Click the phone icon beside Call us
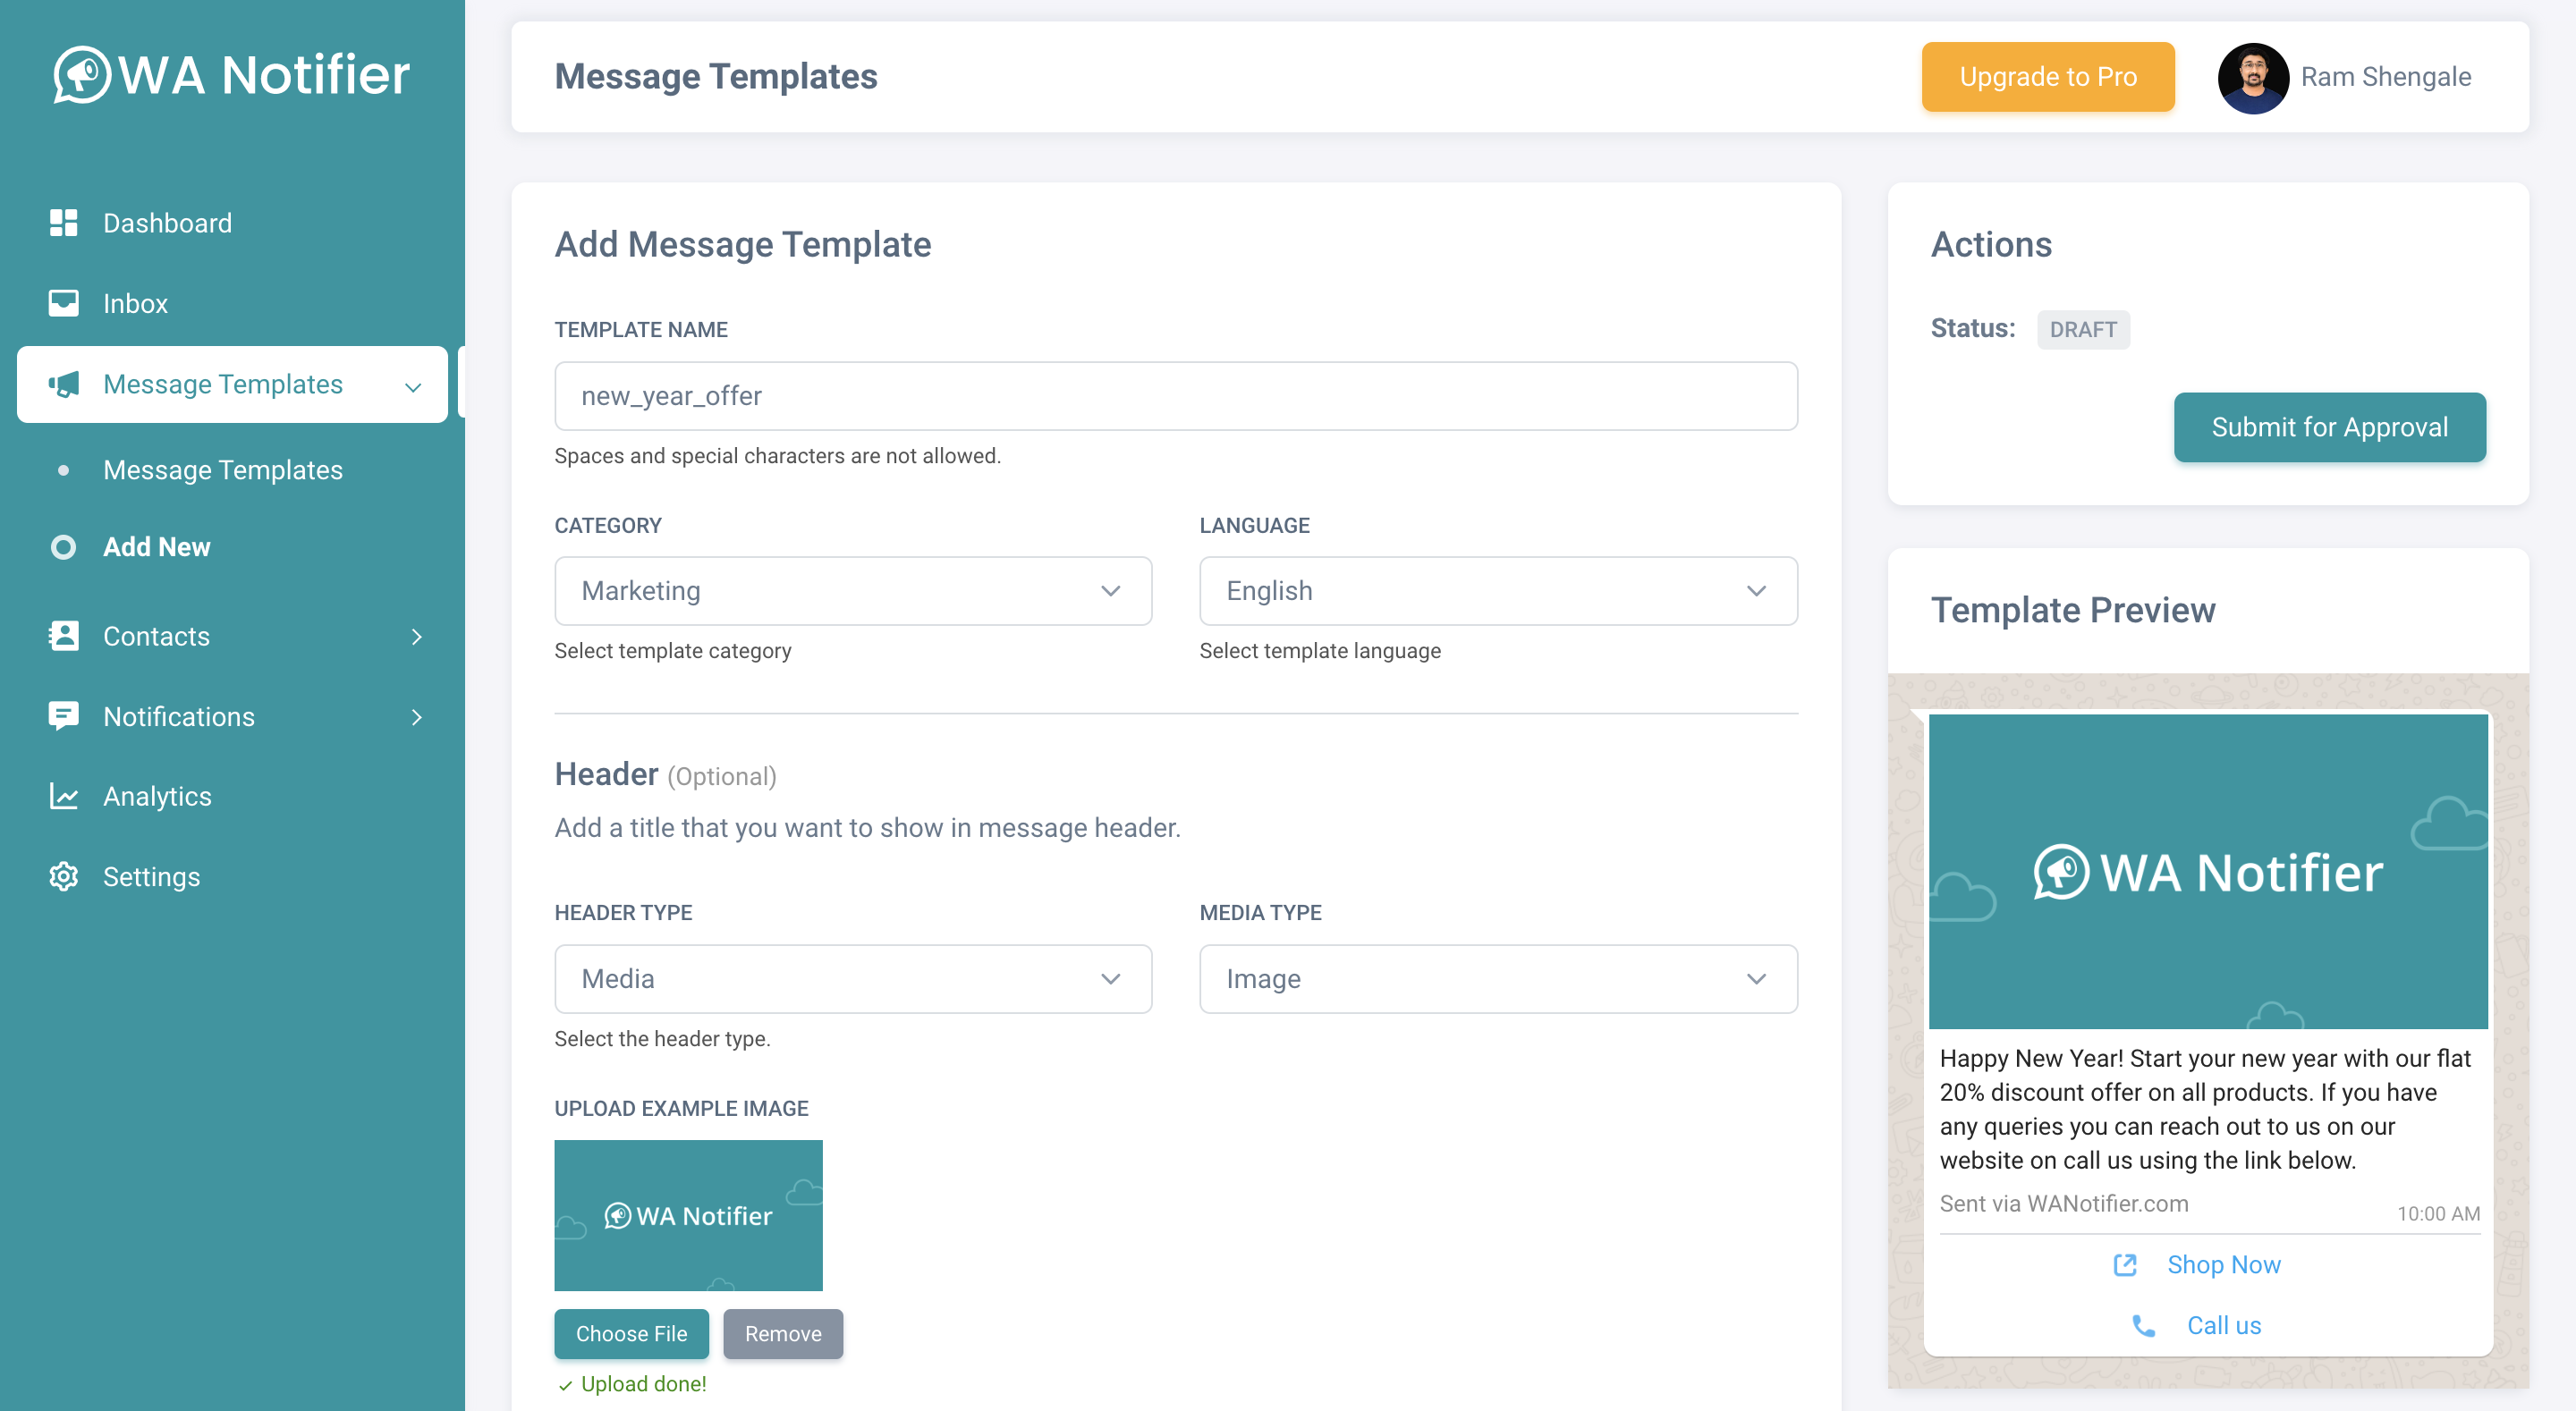 tap(2143, 1326)
